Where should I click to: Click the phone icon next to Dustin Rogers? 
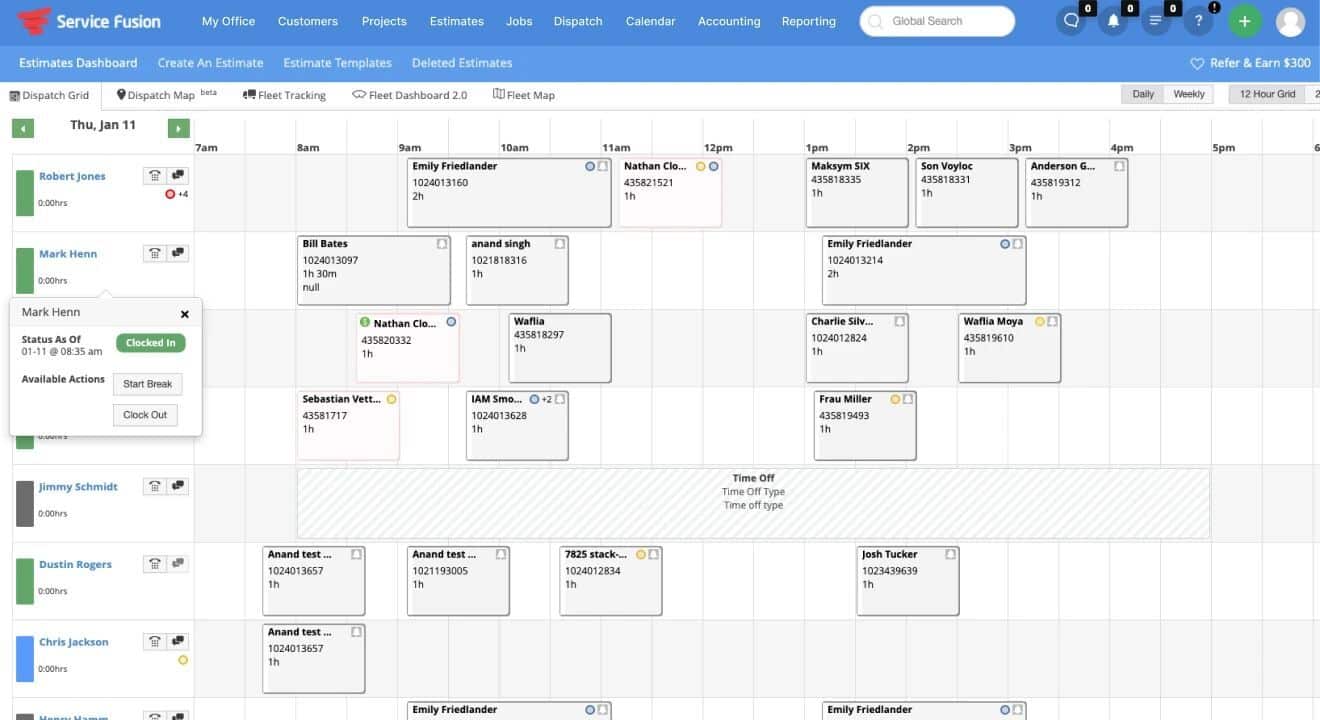(x=155, y=563)
